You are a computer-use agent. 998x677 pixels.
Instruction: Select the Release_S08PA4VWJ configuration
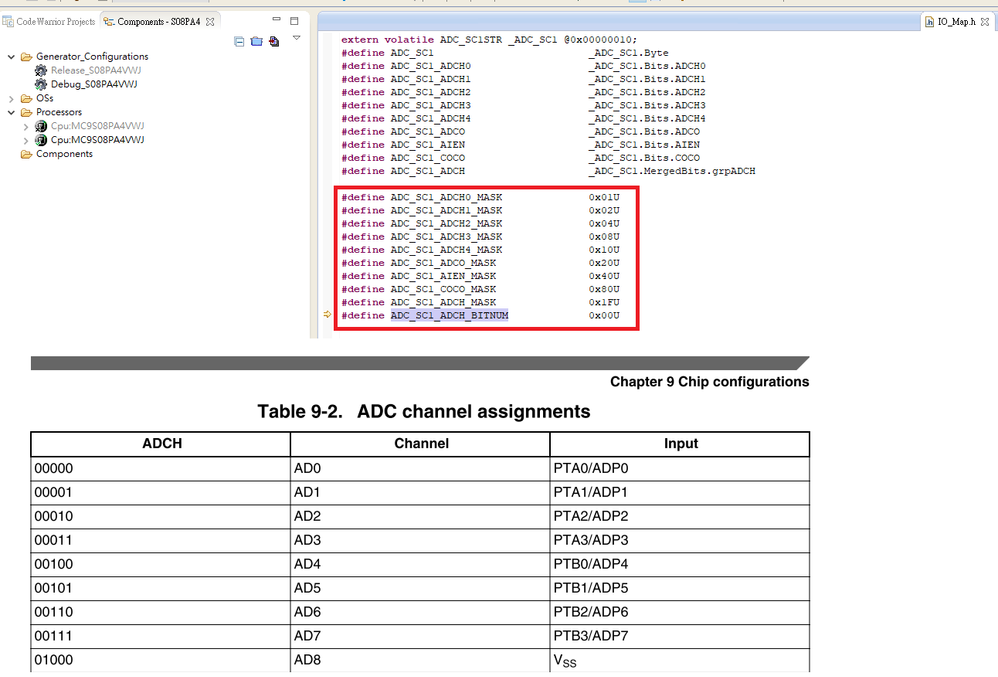click(96, 71)
